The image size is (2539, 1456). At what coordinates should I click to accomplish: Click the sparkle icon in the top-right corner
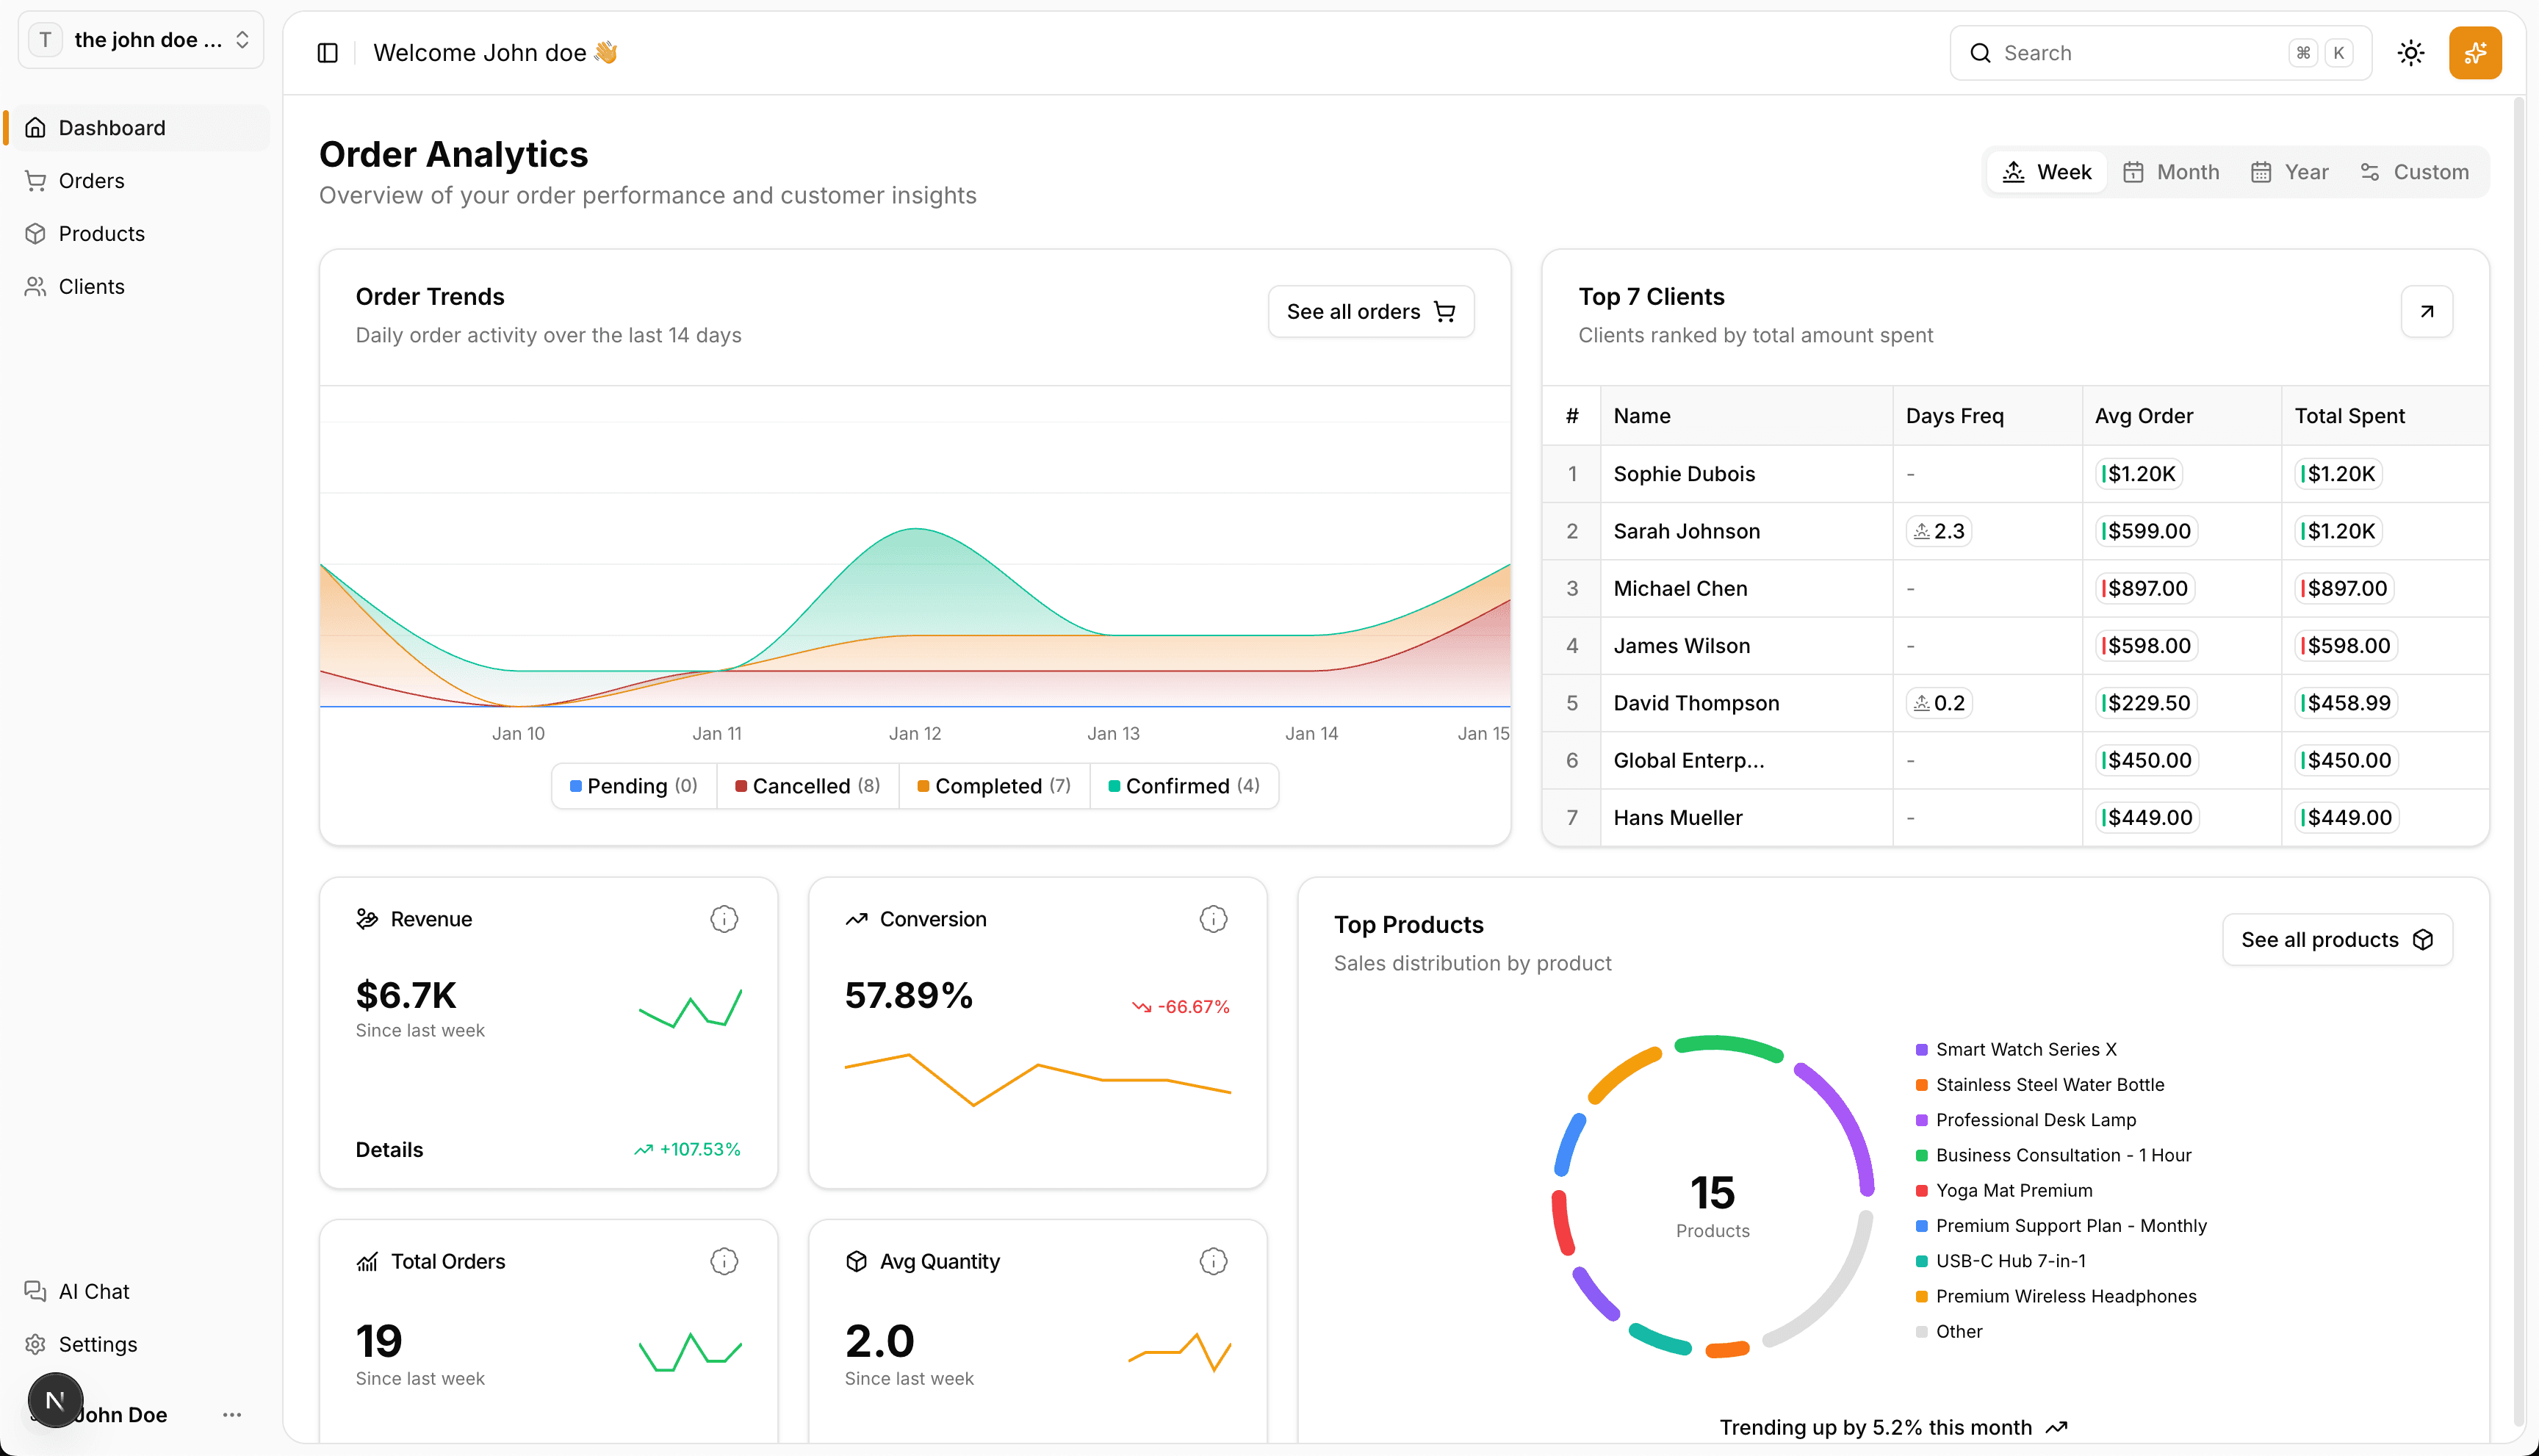(x=2475, y=52)
